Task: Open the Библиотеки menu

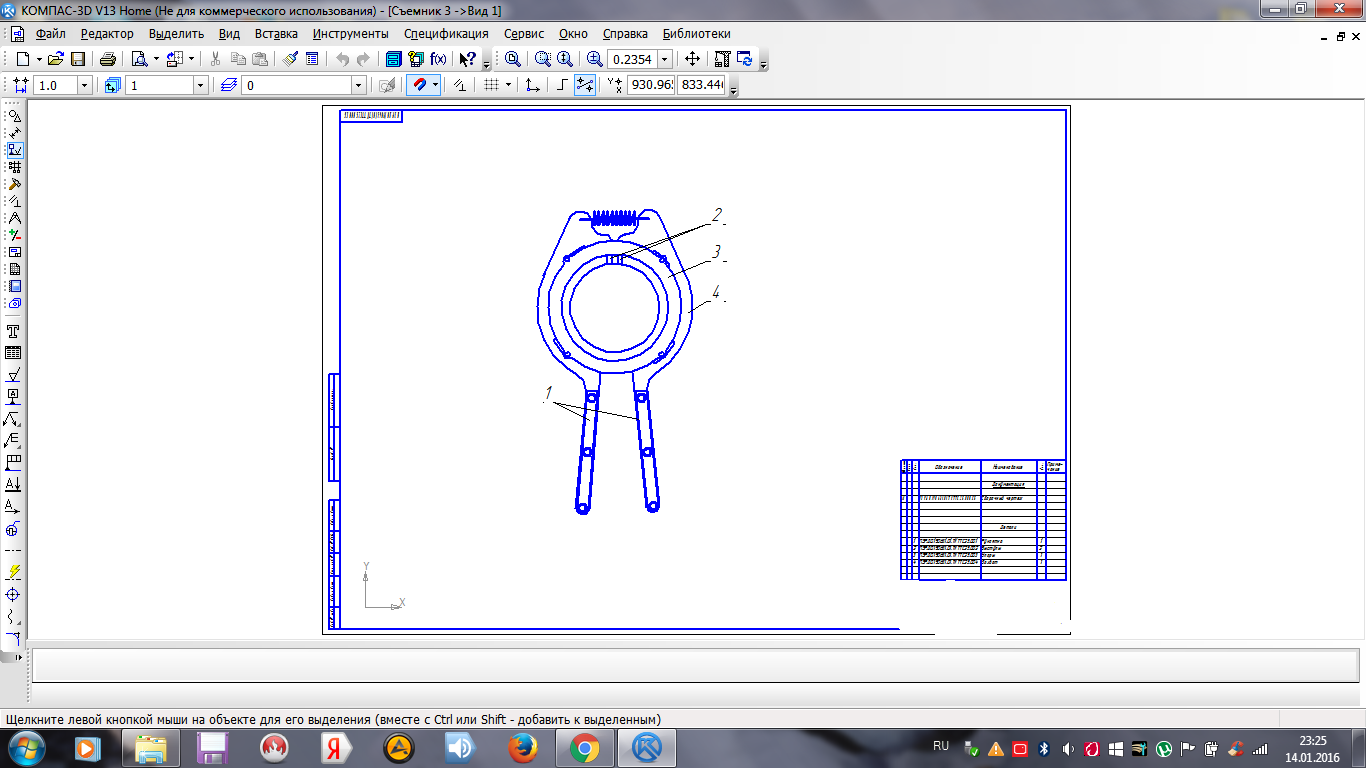Action: click(x=697, y=34)
